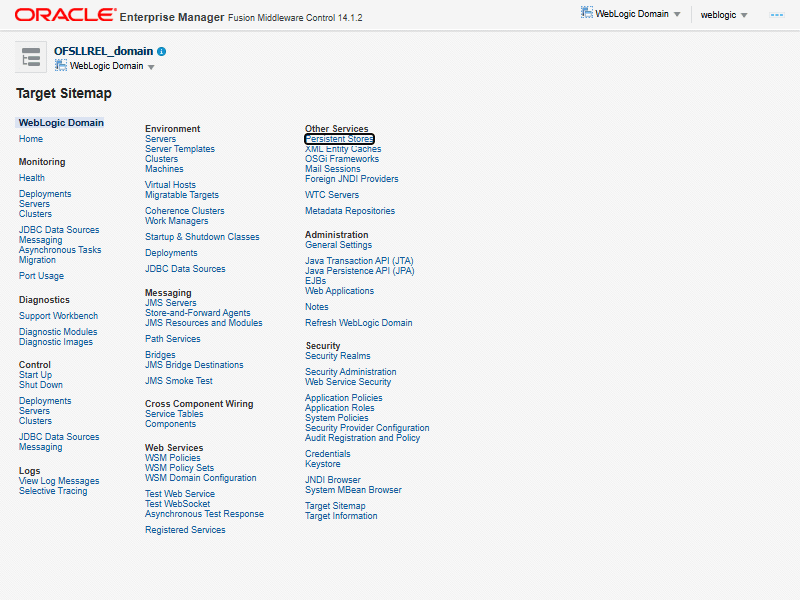The height and width of the screenshot is (600, 800).
Task: Open Support Workbench under Diagnostics
Action: tap(58, 316)
